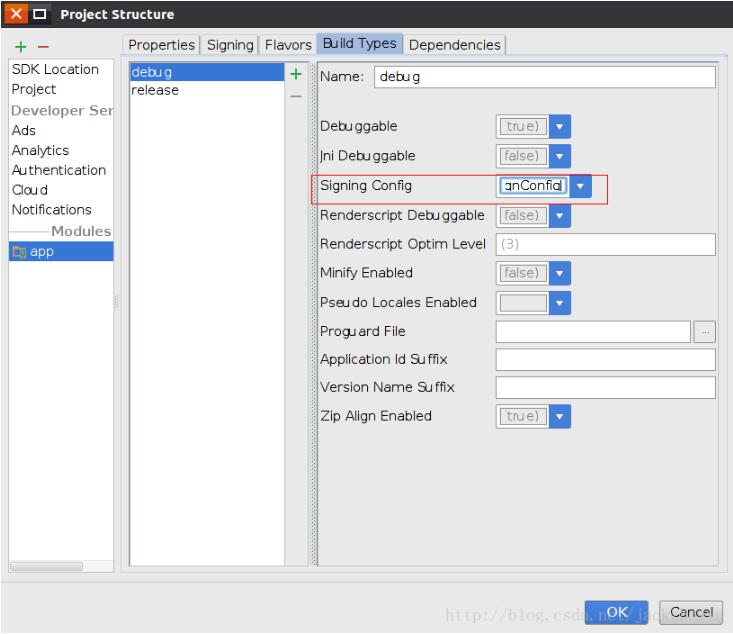
Task: Remove selected build type with minus icon
Action: [x=296, y=96]
